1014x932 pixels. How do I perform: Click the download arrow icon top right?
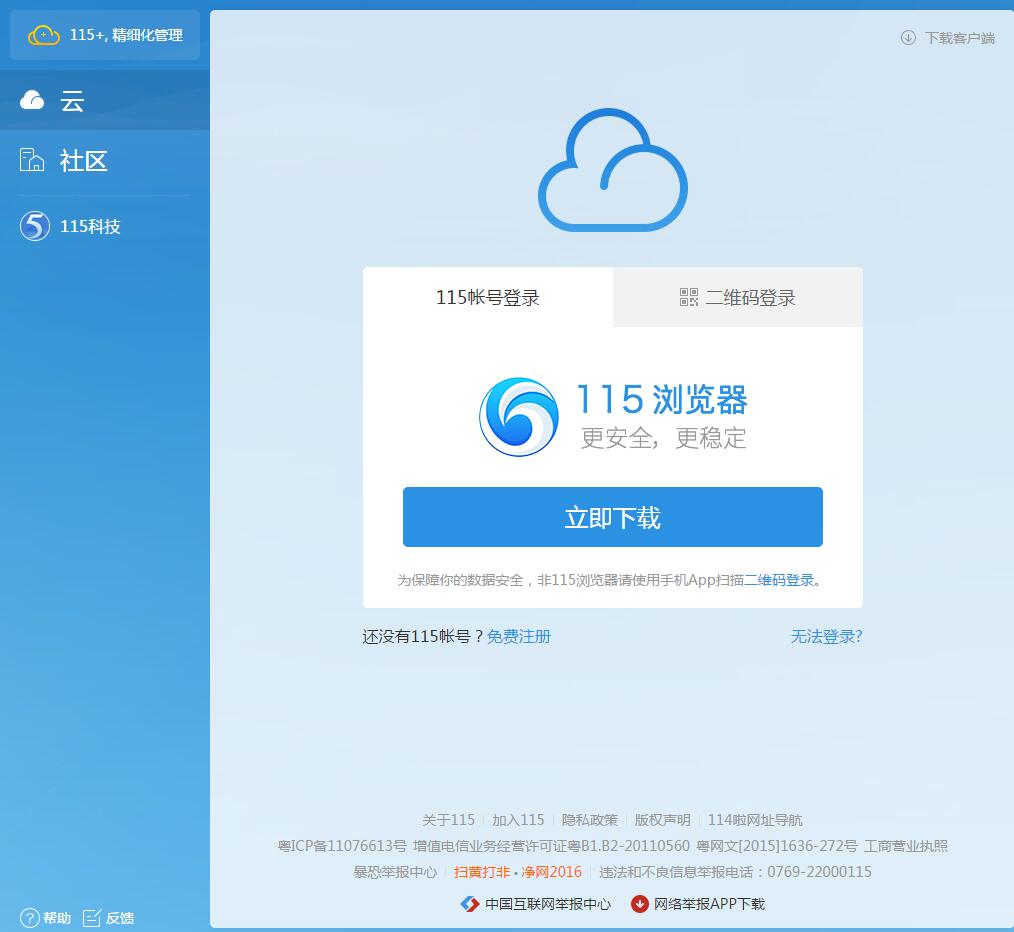click(908, 38)
